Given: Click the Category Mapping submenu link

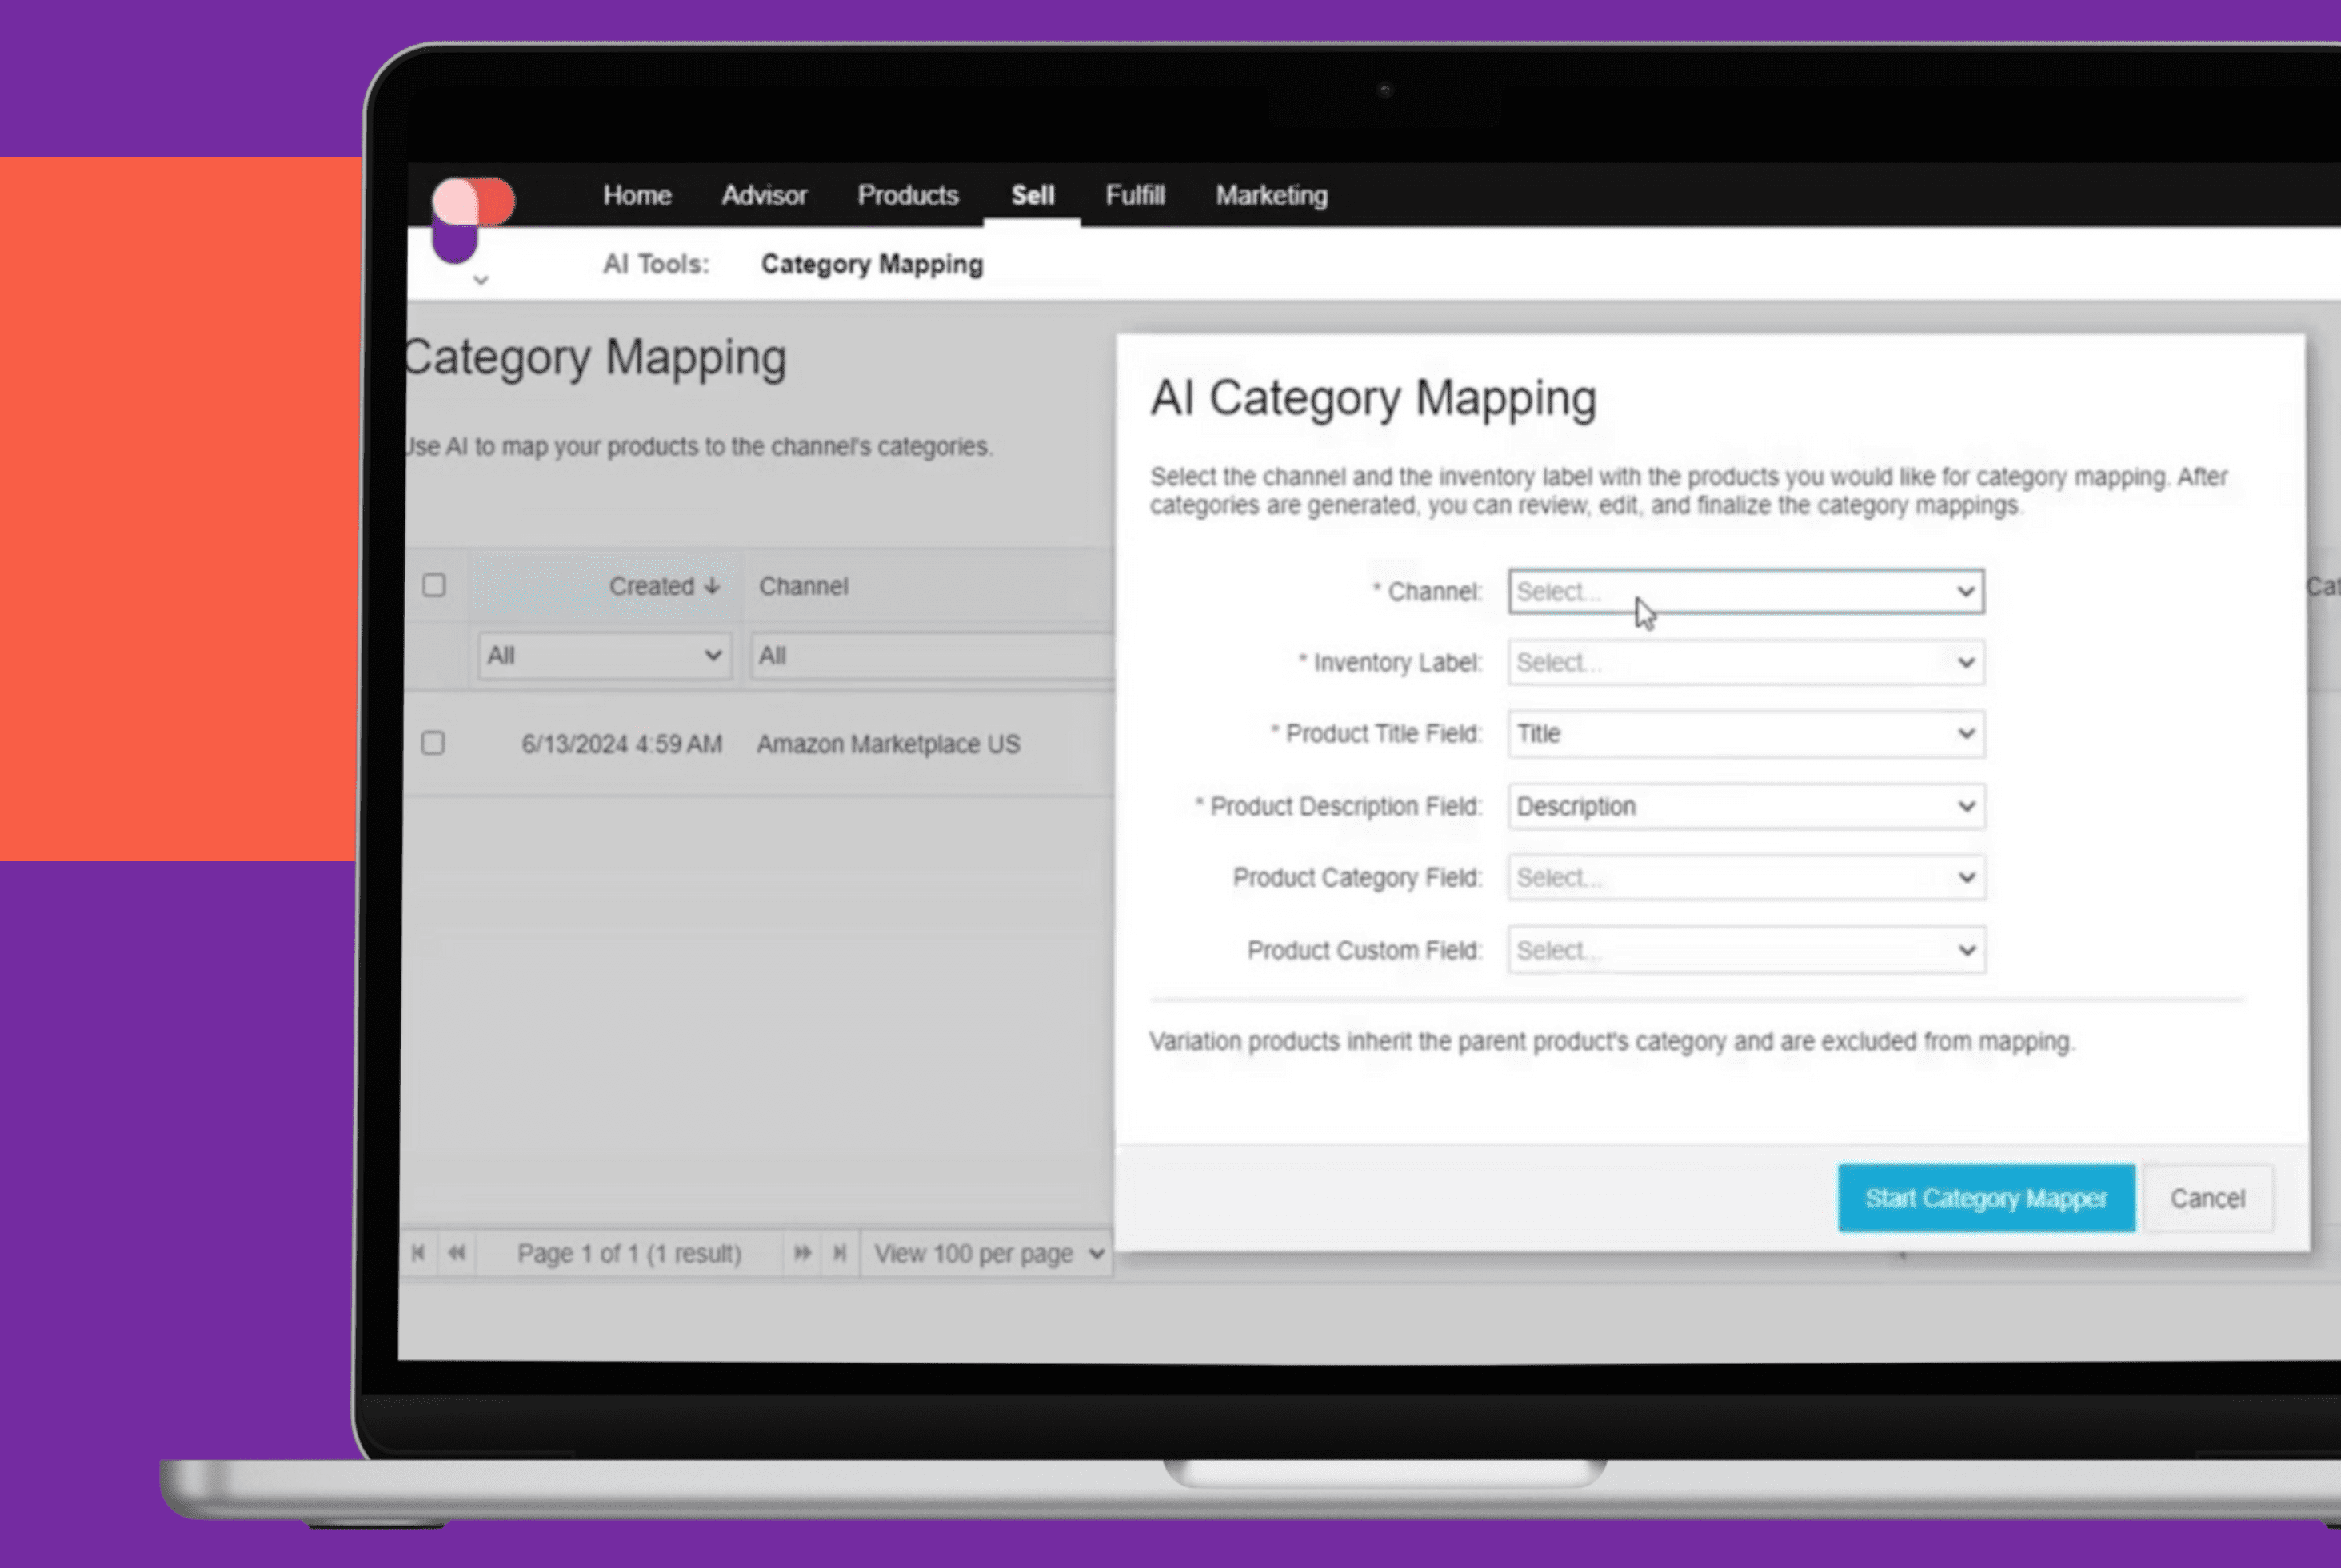Looking at the screenshot, I should click(872, 264).
